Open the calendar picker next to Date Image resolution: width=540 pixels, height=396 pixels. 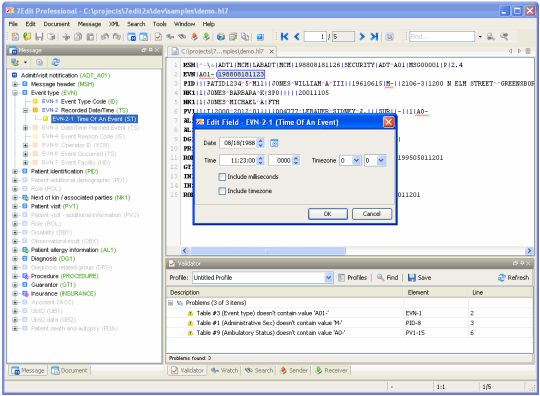[x=274, y=143]
